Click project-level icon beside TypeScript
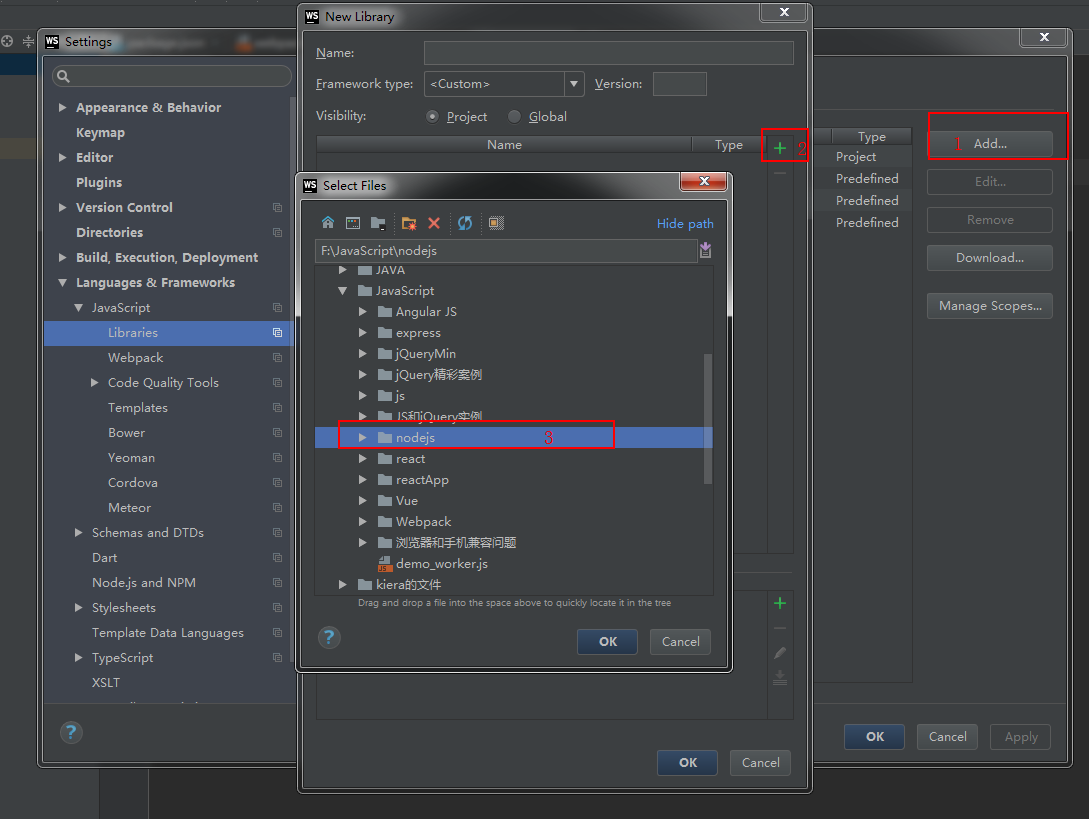This screenshot has height=819, width=1089. pyautogui.click(x=277, y=658)
